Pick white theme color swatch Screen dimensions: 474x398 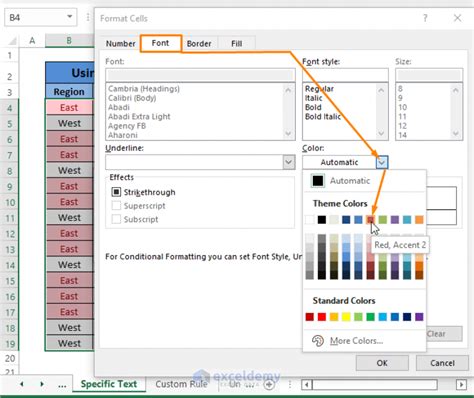point(310,219)
